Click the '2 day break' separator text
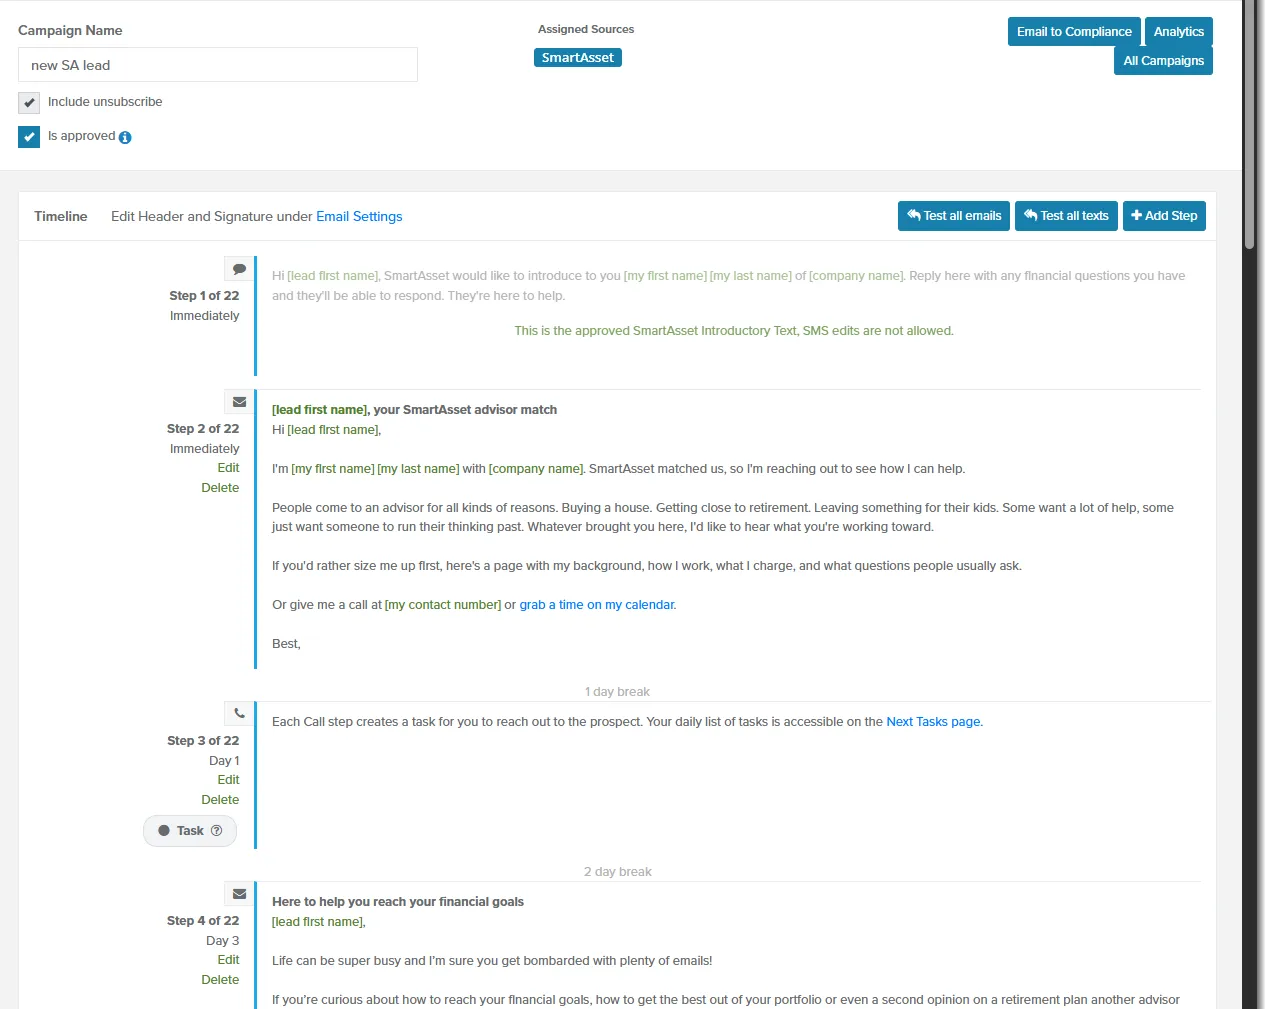Screen dimensions: 1272x1009 [x=617, y=872]
